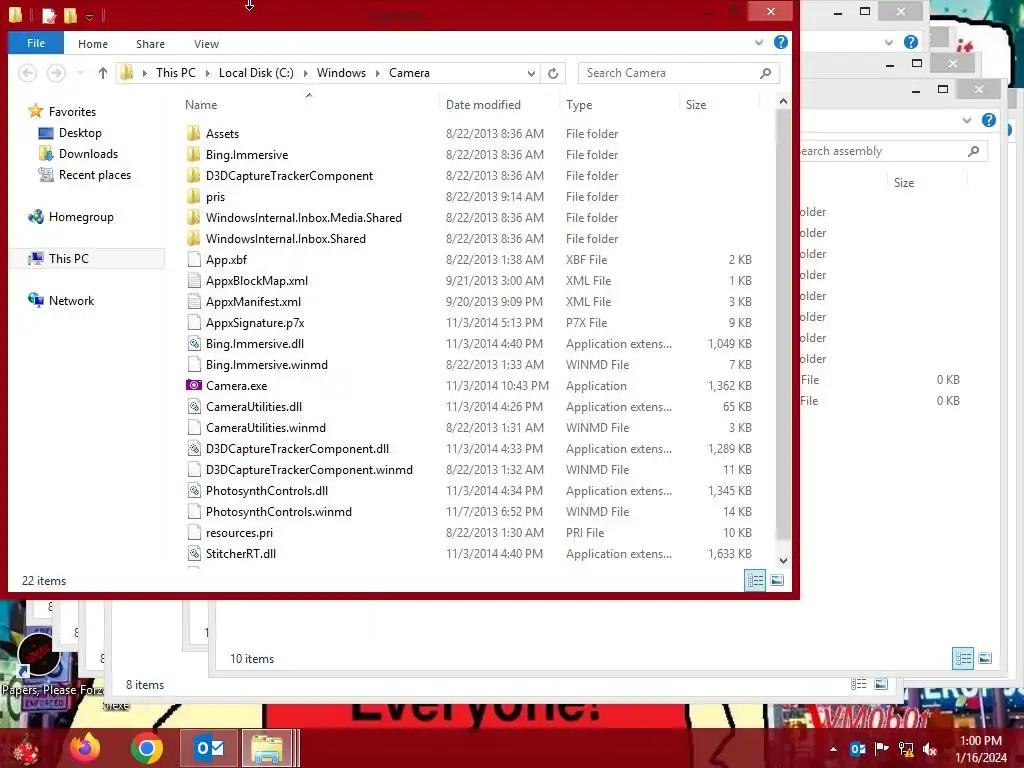Click the Outlook icon in the system tray
Viewport: 1024px width, 768px height.
click(x=857, y=748)
